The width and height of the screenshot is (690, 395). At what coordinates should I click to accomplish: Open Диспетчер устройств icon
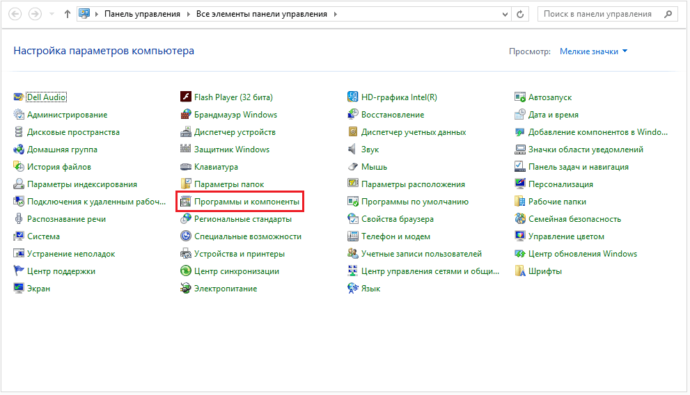pos(186,132)
